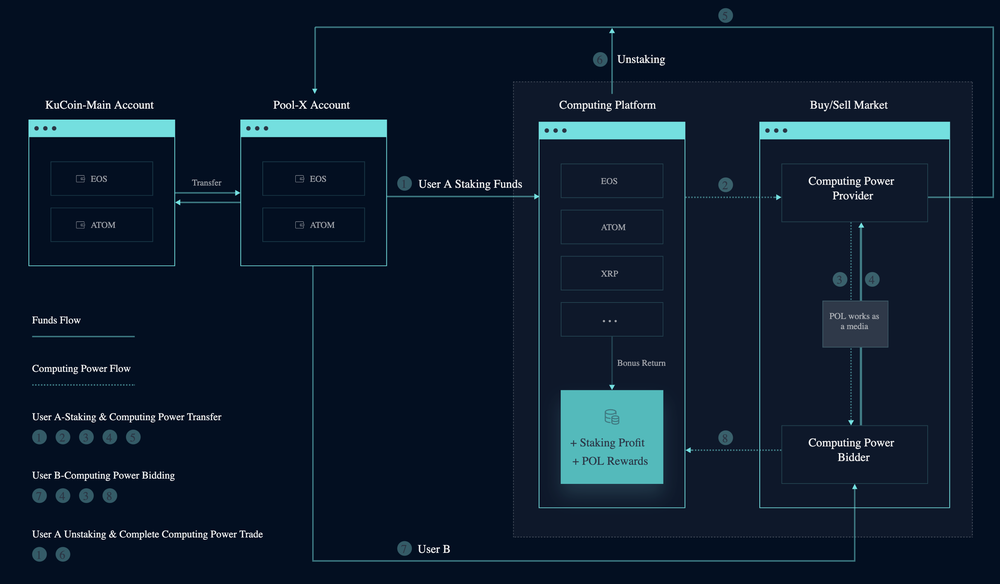Toggle the step 5 marker at top of diagram
This screenshot has height=584, width=1000.
725,15
